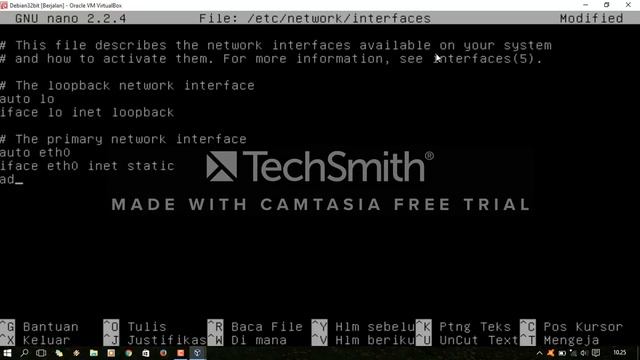Image resolution: width=640 pixels, height=360 pixels.
Task: Open the red Camtasia taskbar icon
Action: click(180, 353)
